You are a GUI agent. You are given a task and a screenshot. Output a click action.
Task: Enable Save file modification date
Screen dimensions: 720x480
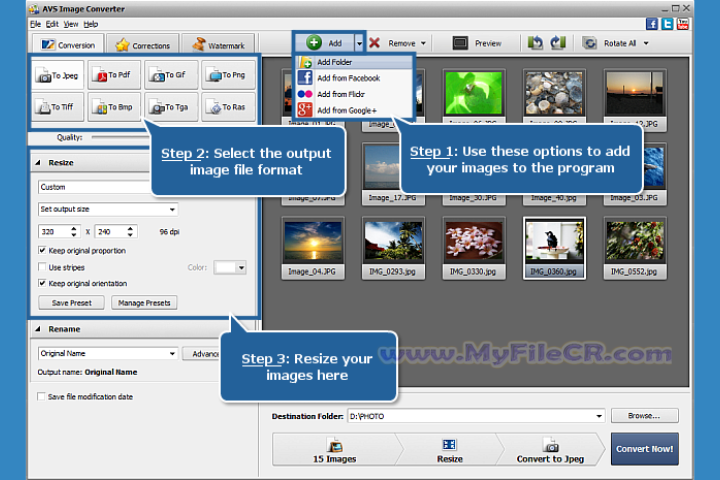point(41,396)
